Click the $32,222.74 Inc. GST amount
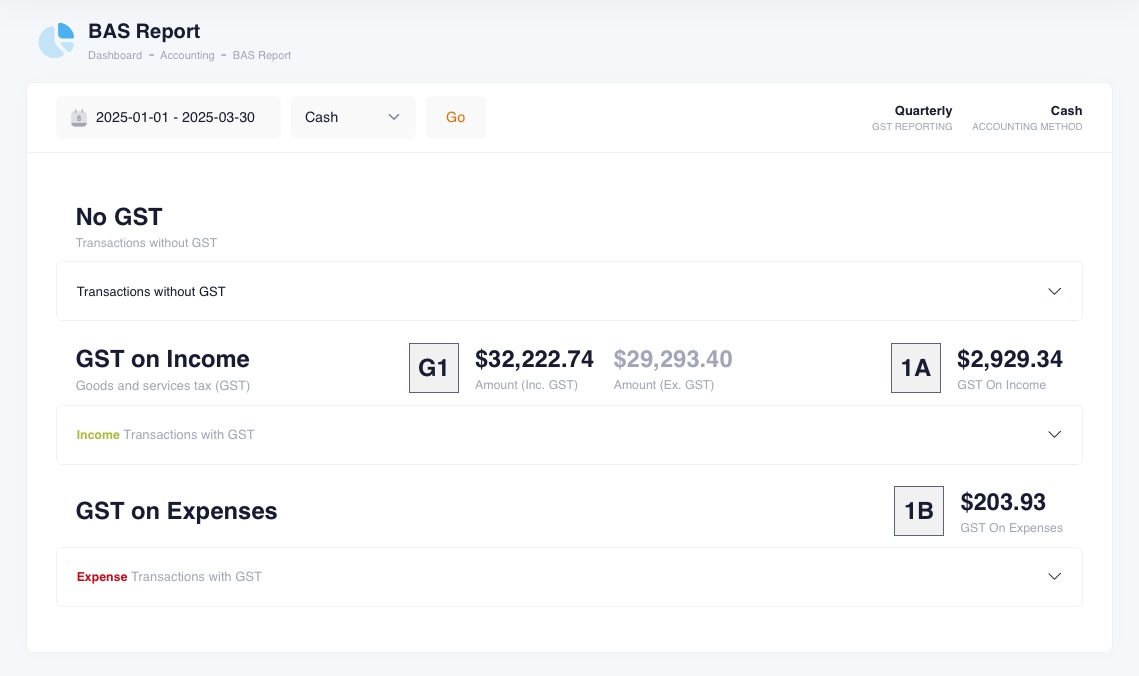Image resolution: width=1139 pixels, height=676 pixels. tap(534, 359)
